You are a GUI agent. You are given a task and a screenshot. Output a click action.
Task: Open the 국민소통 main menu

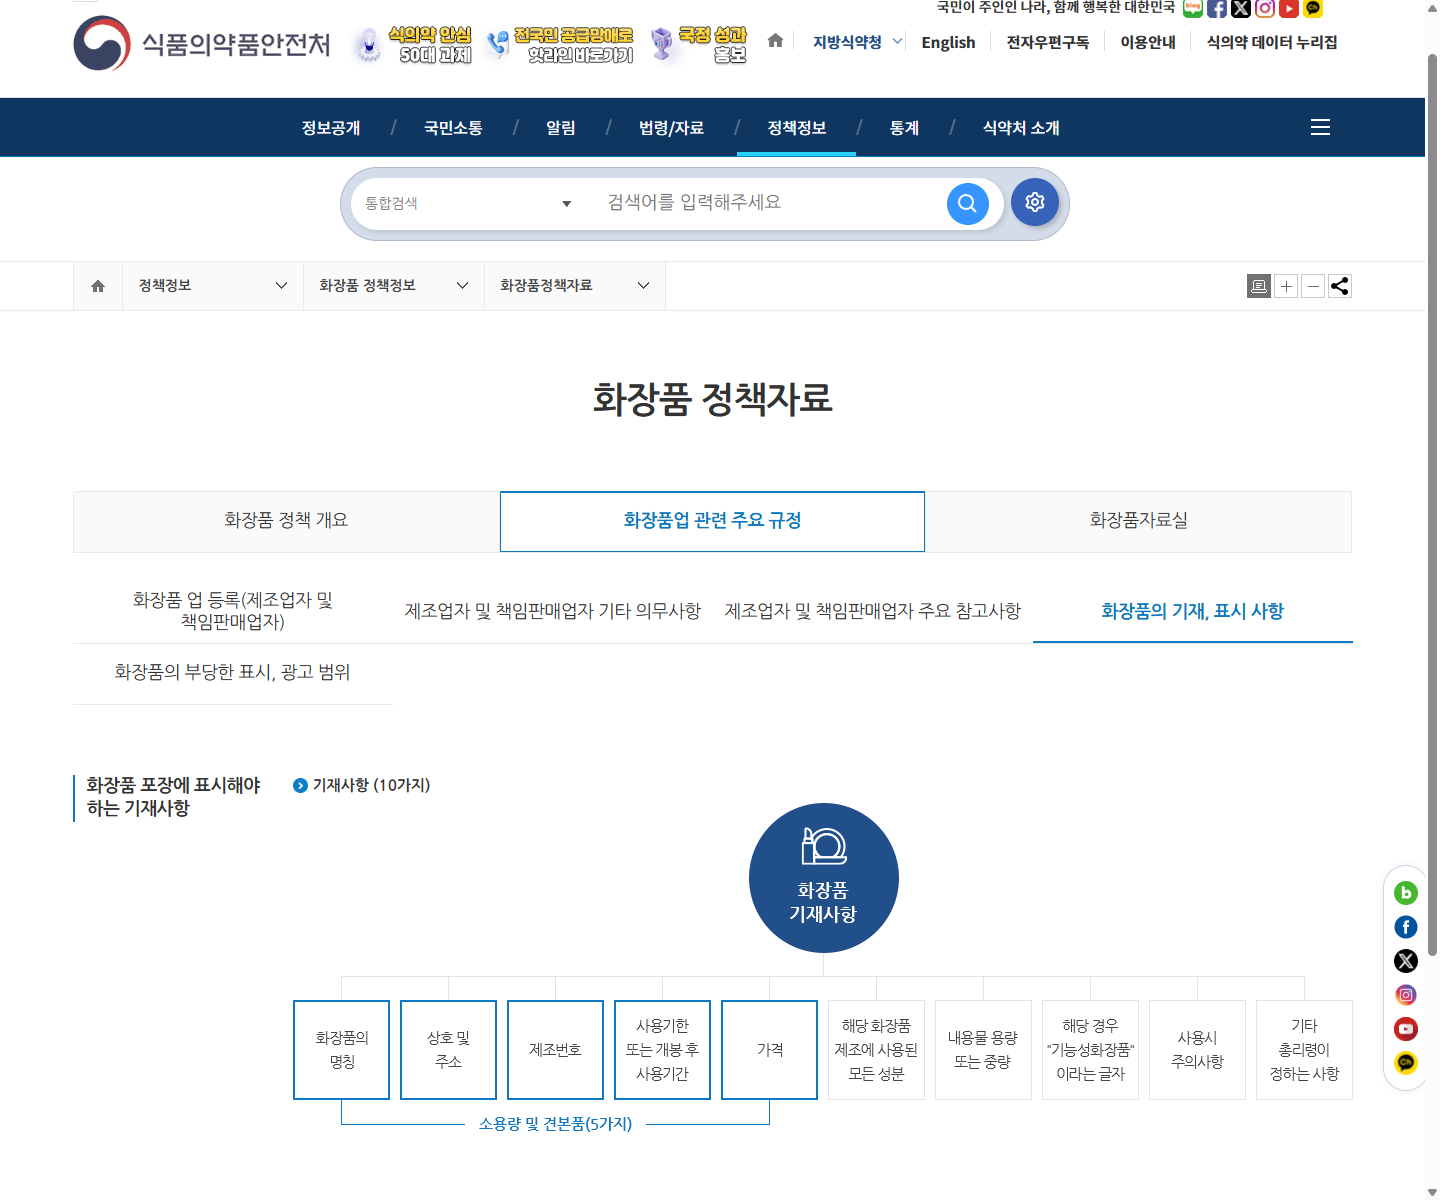pyautogui.click(x=453, y=128)
